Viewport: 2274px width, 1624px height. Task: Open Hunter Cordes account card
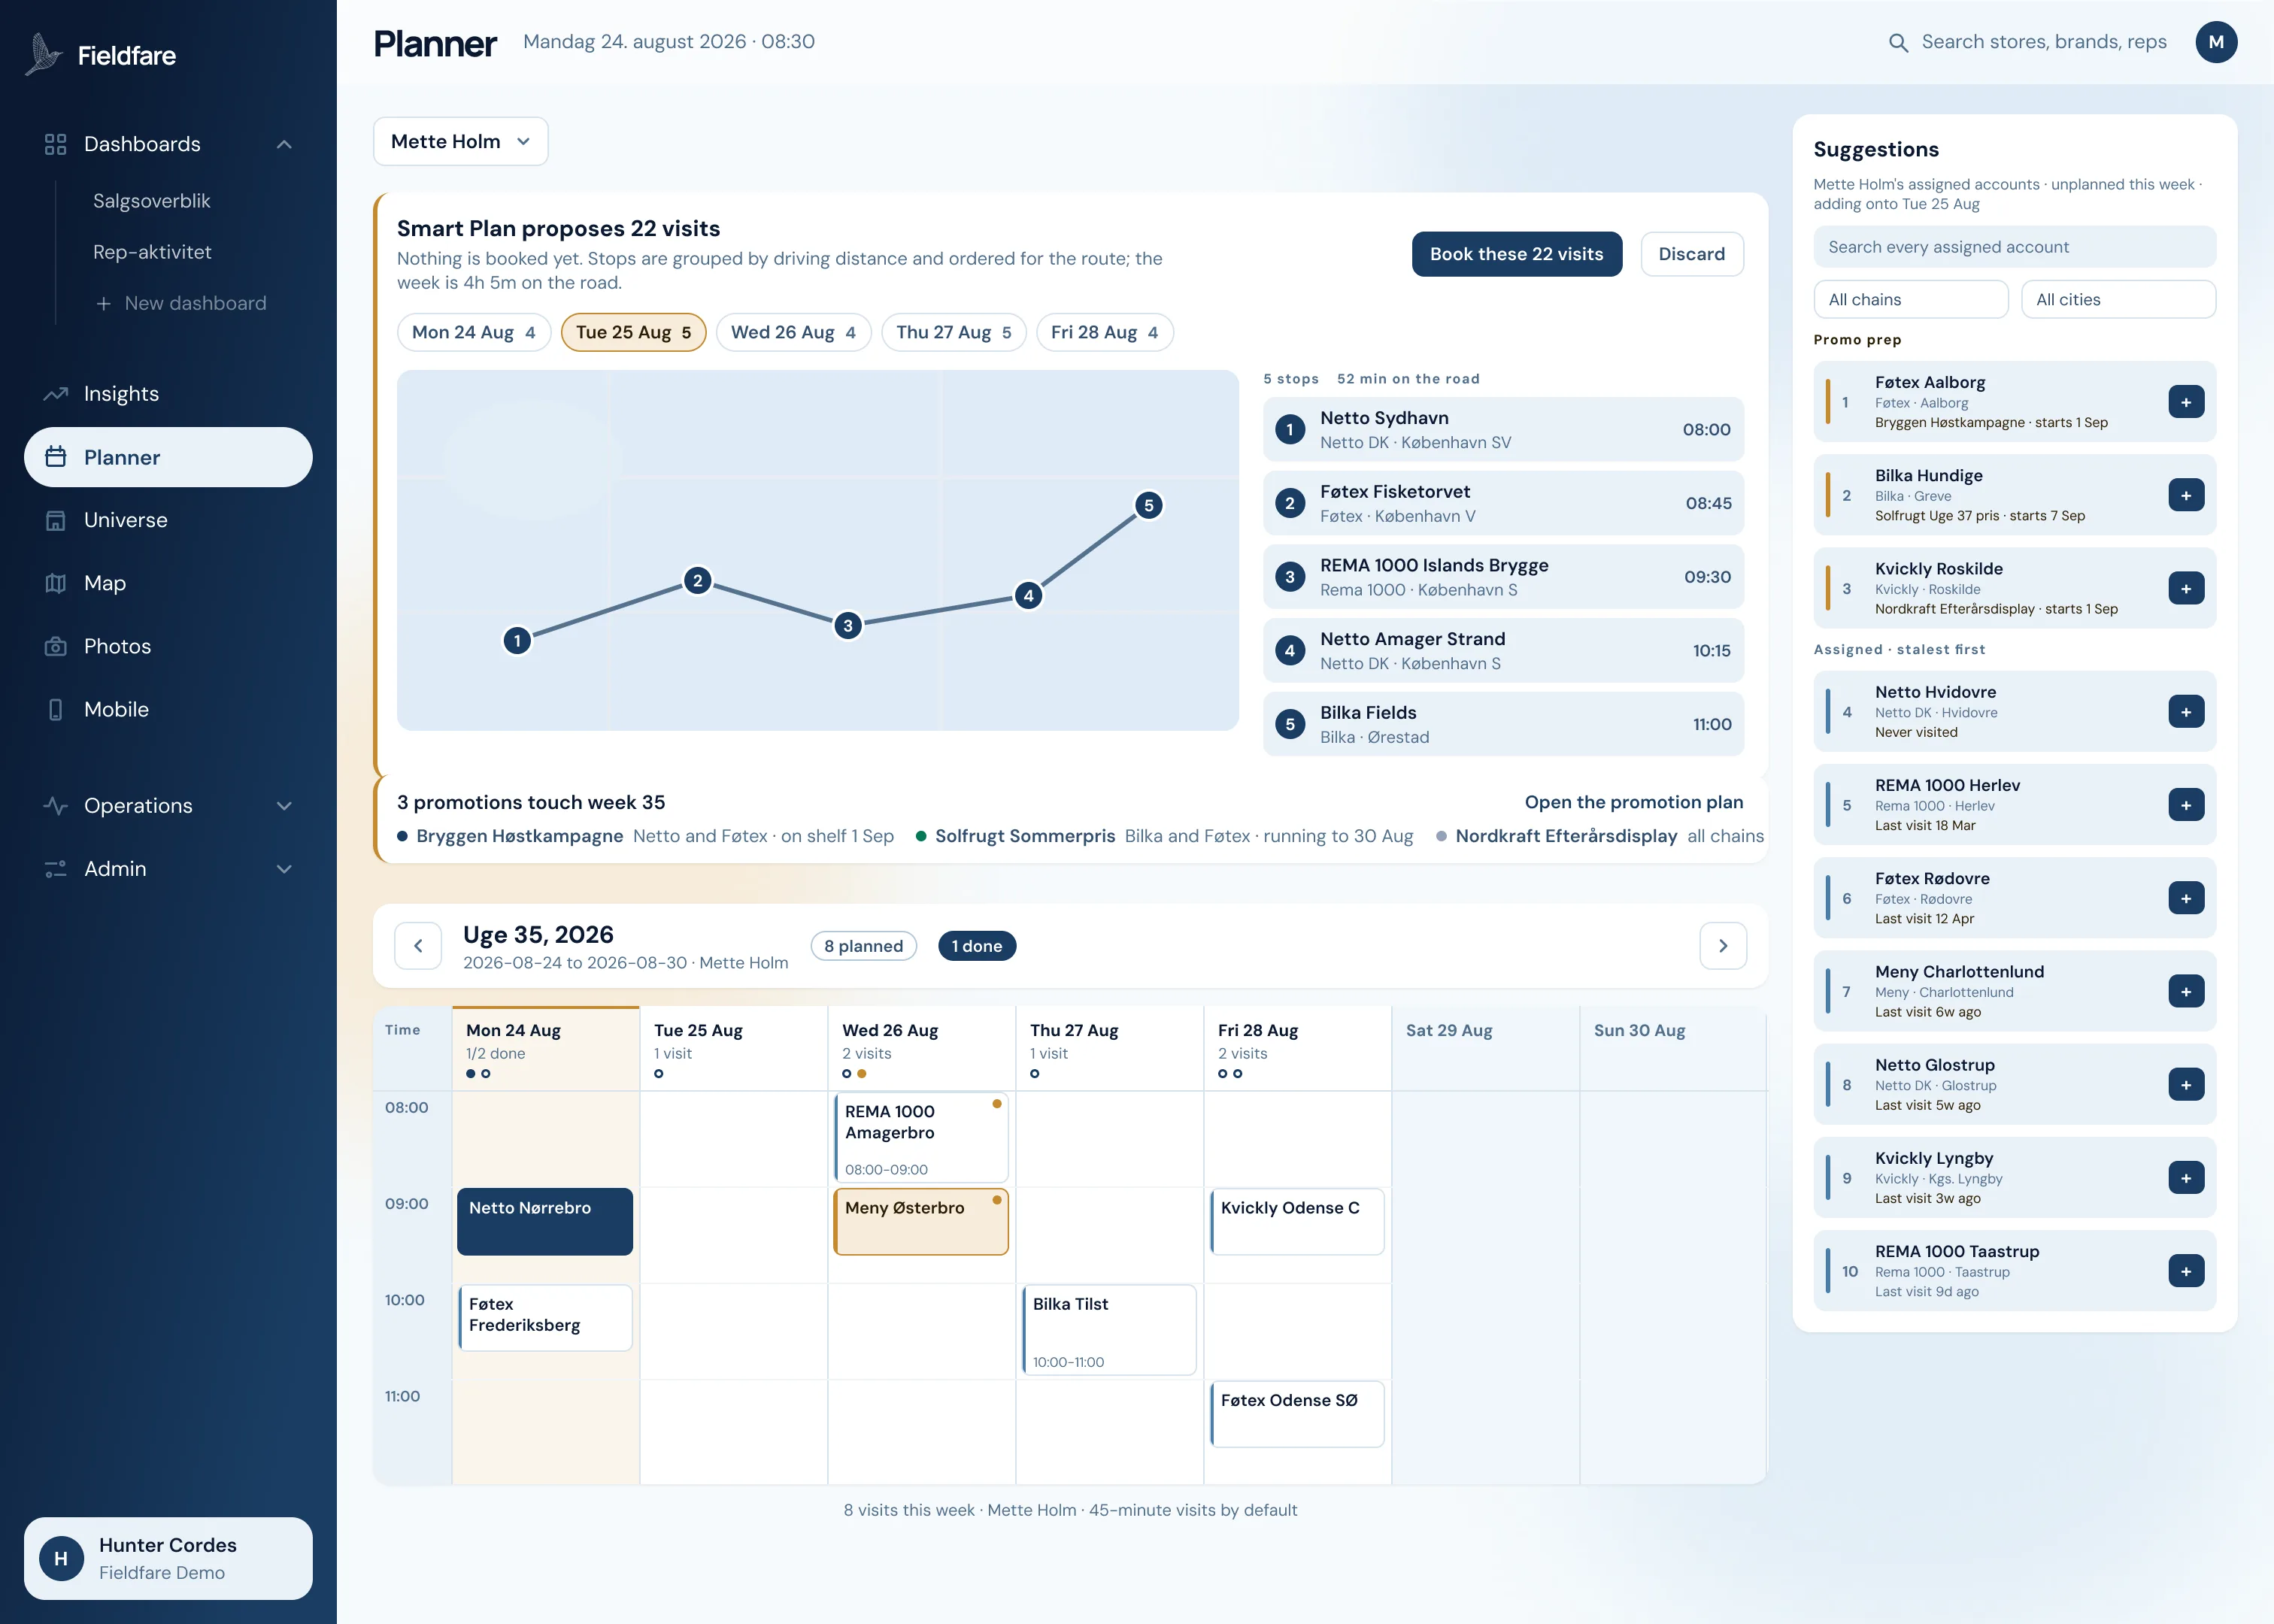(168, 1558)
